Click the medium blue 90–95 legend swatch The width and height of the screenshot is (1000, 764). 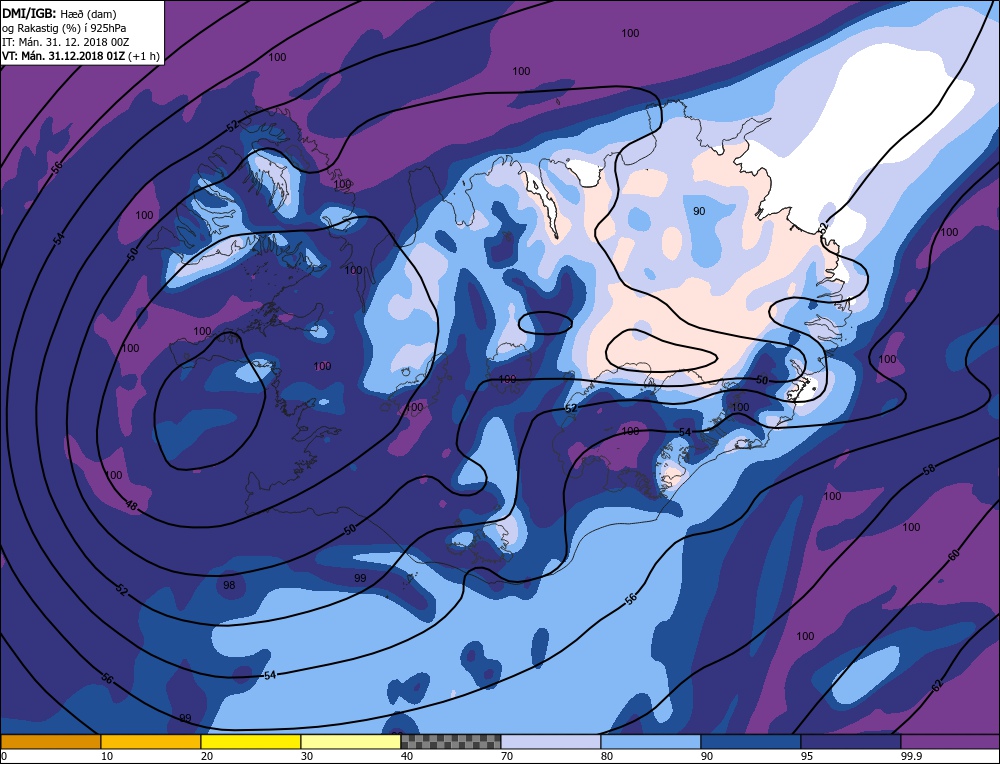tap(751, 741)
